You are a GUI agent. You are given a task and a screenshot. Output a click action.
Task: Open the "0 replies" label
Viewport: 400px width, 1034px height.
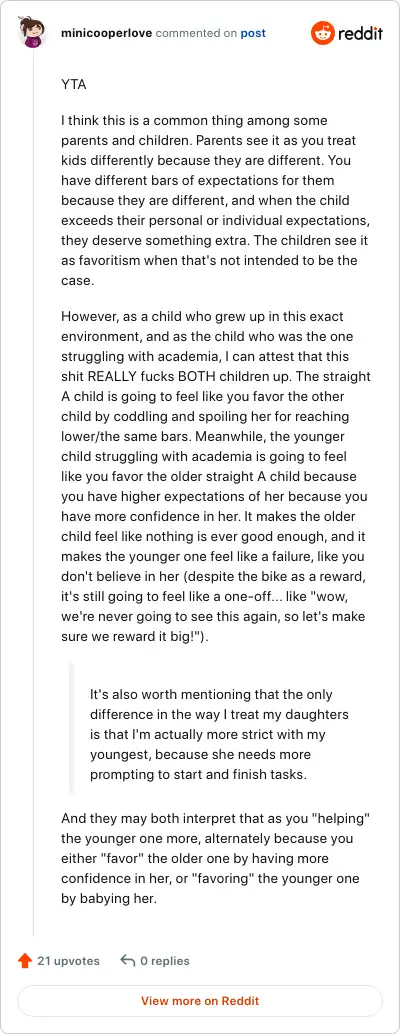click(165, 961)
